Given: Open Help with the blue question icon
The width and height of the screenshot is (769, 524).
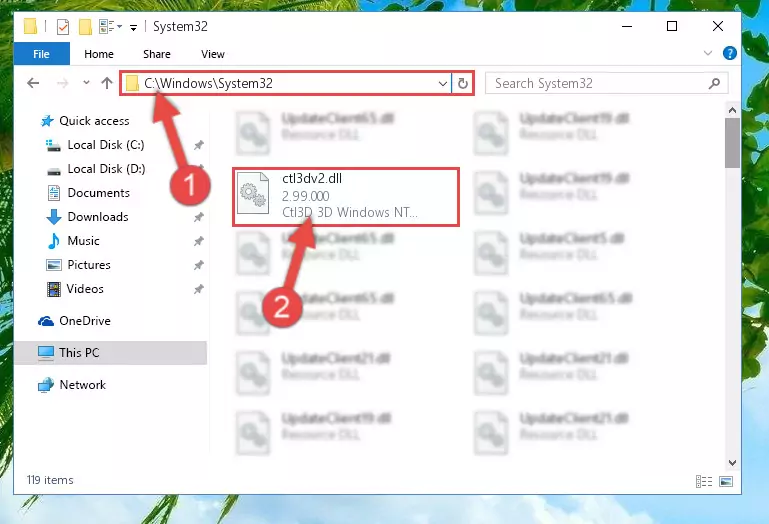Looking at the screenshot, I should (x=729, y=53).
